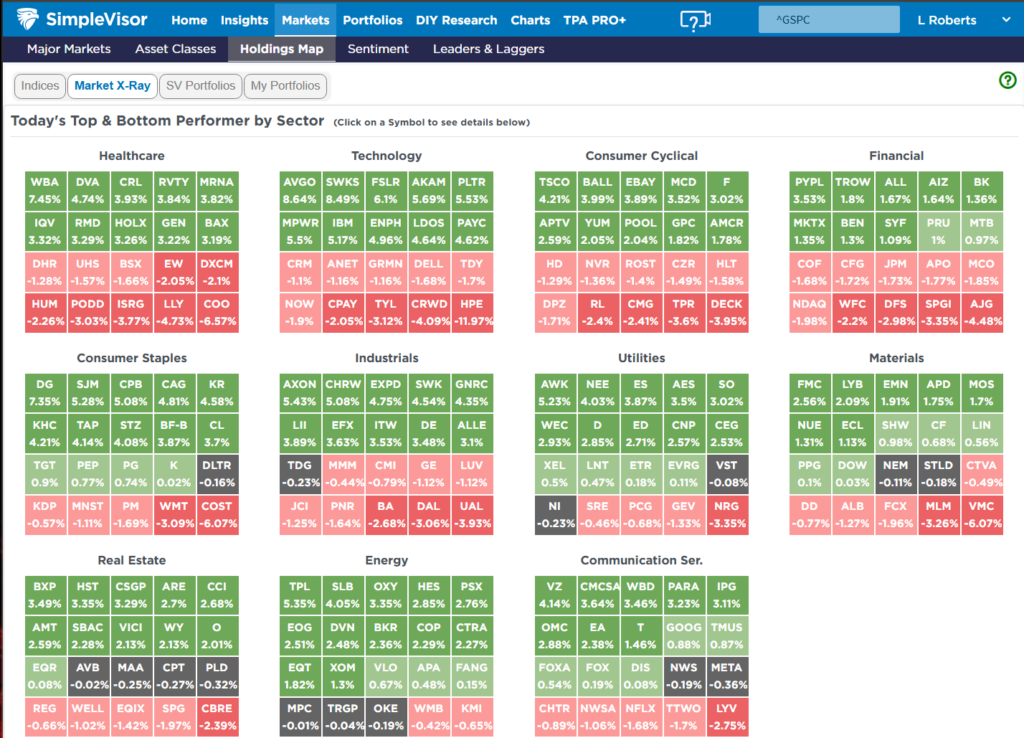Click DECK tile at -3.95%
1024x738 pixels.
point(727,313)
